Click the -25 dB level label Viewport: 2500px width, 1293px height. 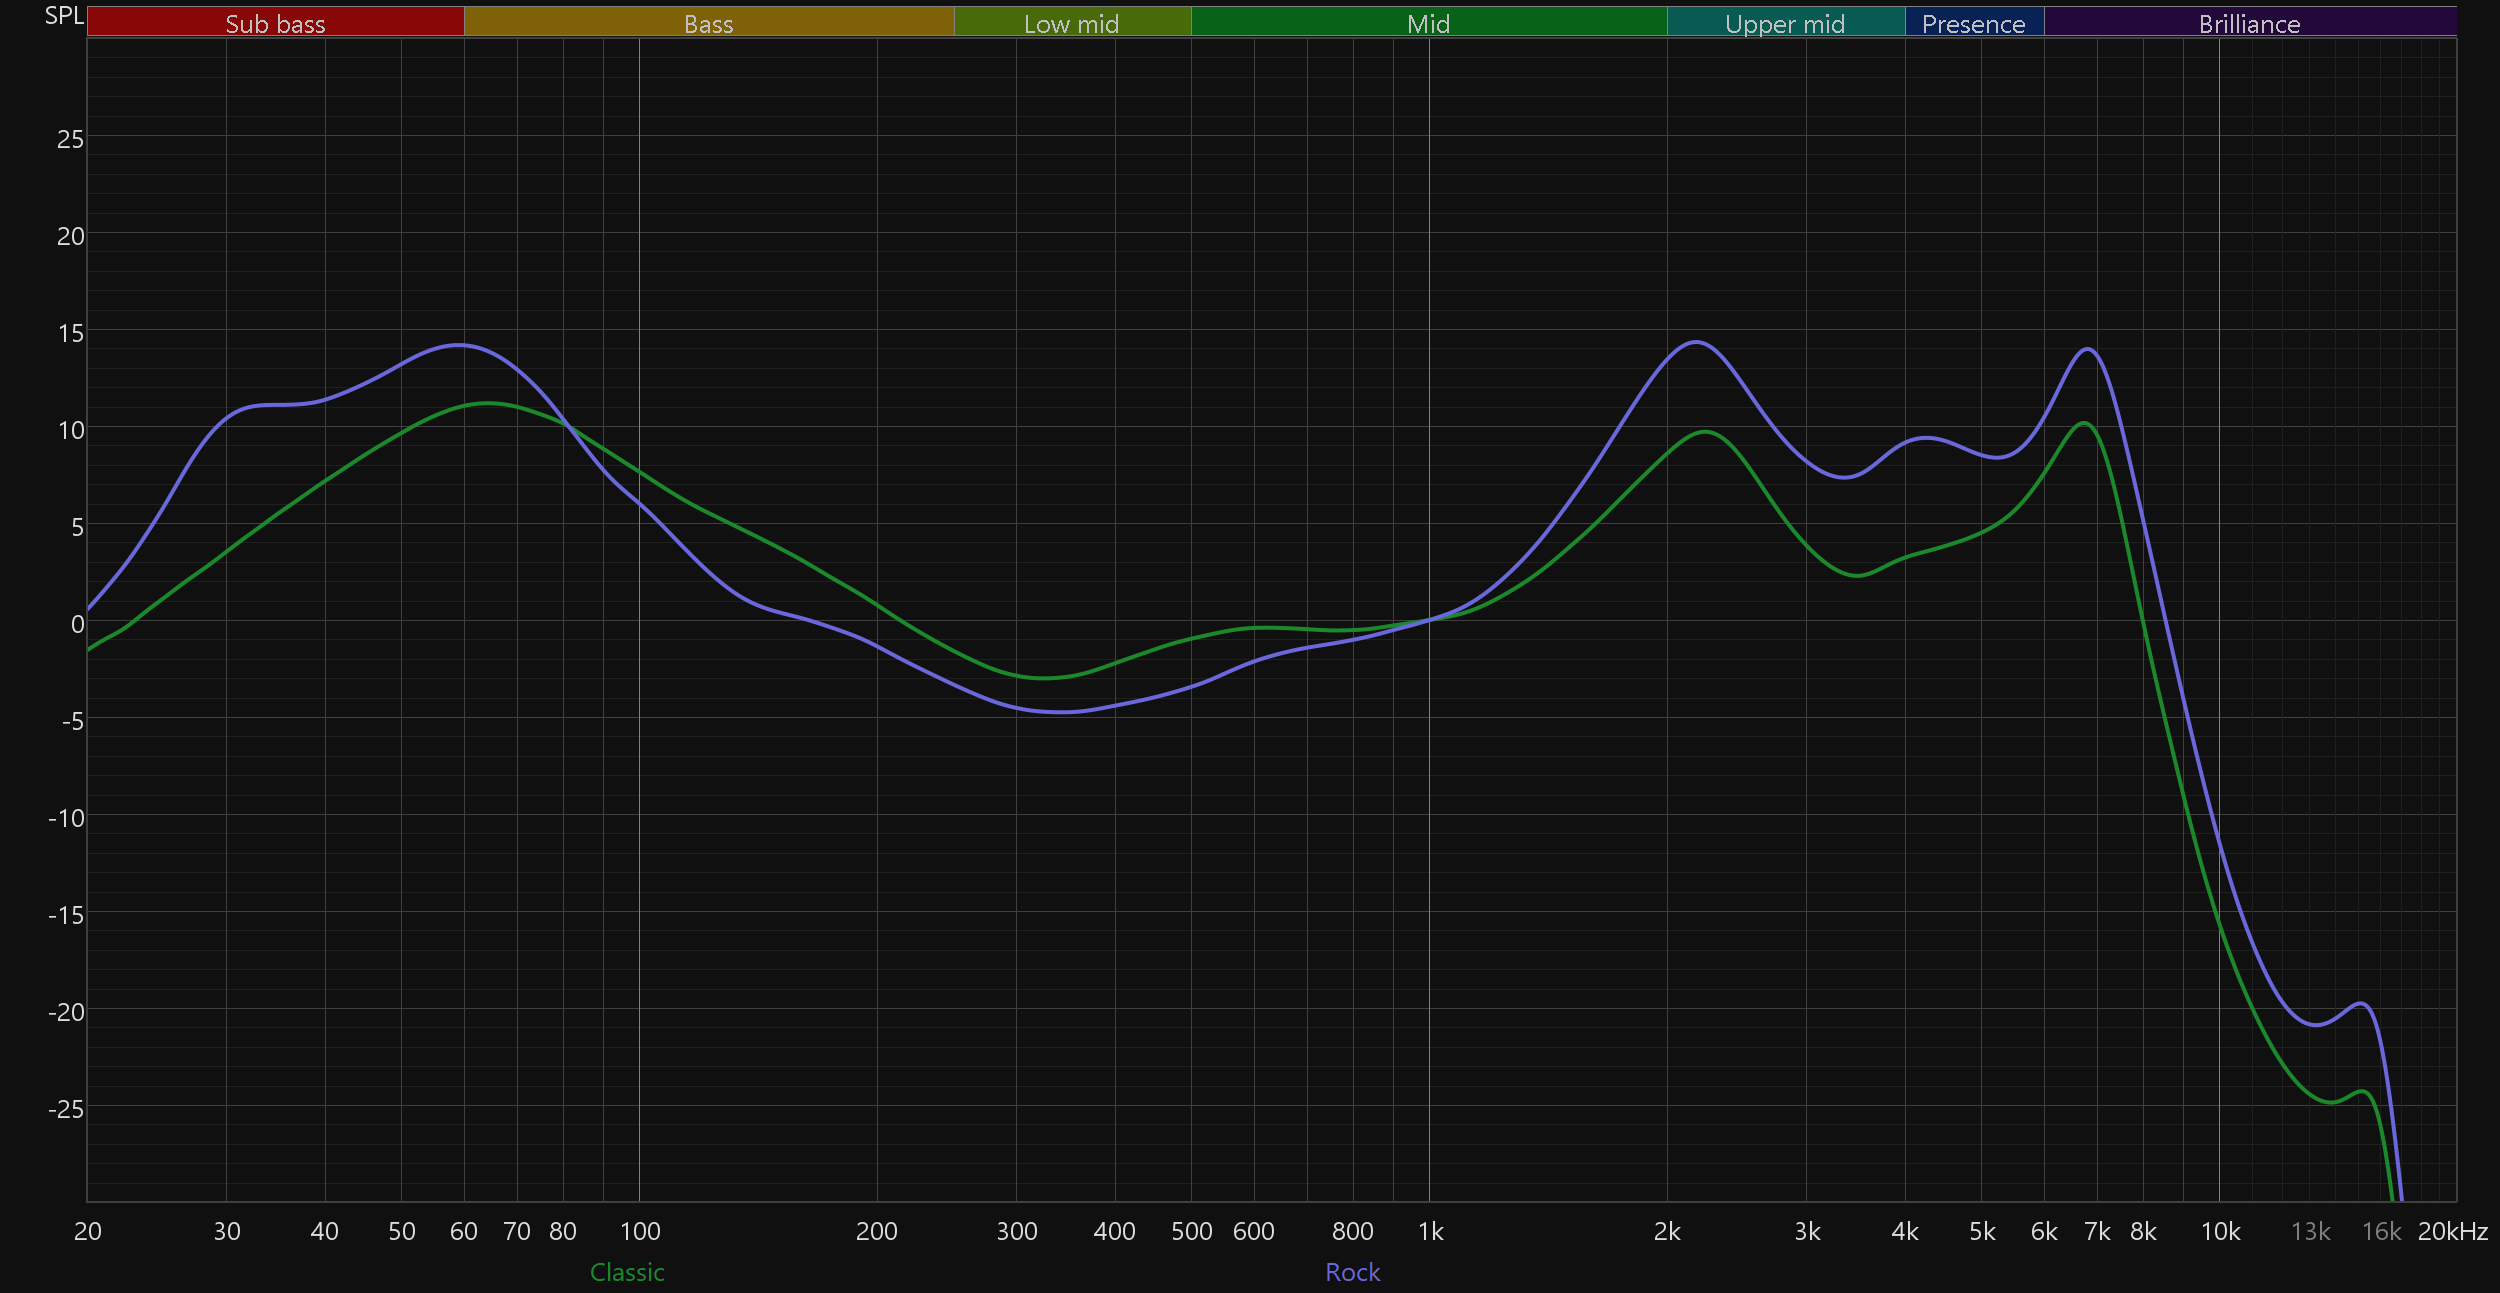66,1109
